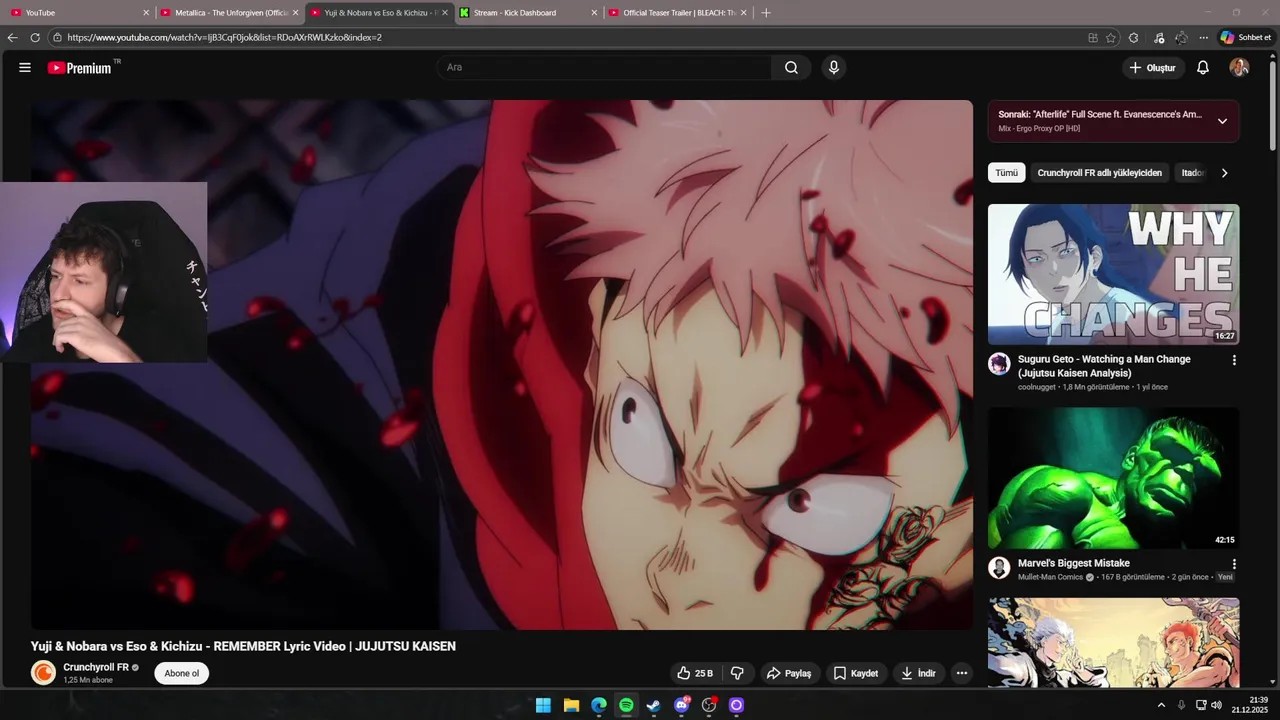The height and width of the screenshot is (720, 1280).
Task: Open the YouTube guide hamburger menu
Action: click(25, 68)
